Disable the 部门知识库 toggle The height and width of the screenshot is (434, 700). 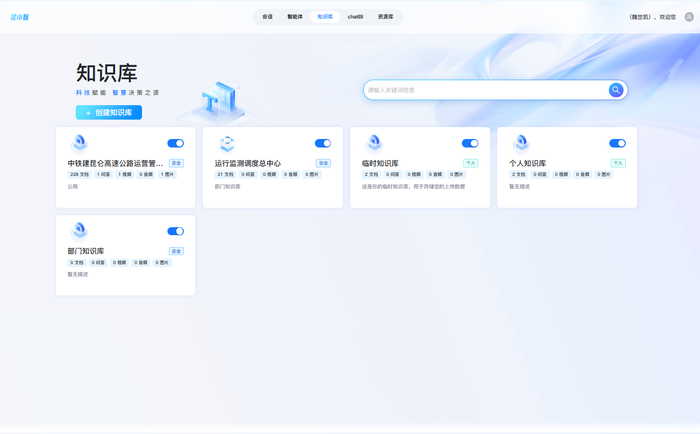(x=175, y=231)
